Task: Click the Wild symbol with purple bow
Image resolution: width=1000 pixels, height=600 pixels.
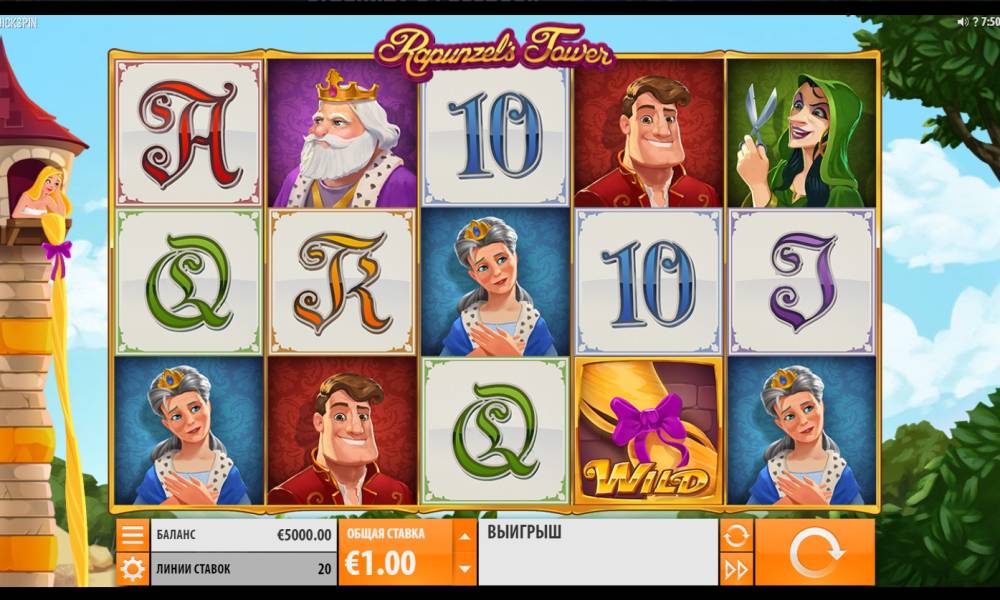Action: [x=649, y=431]
